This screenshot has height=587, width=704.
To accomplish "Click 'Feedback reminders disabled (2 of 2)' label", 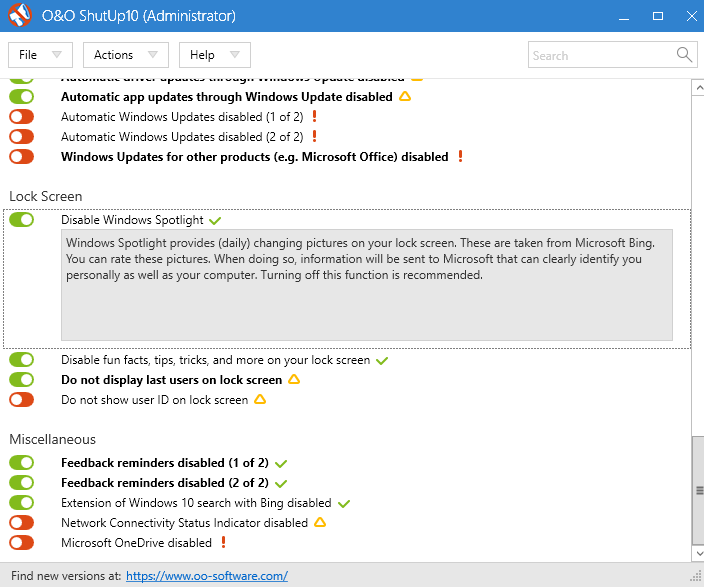I will 165,482.
